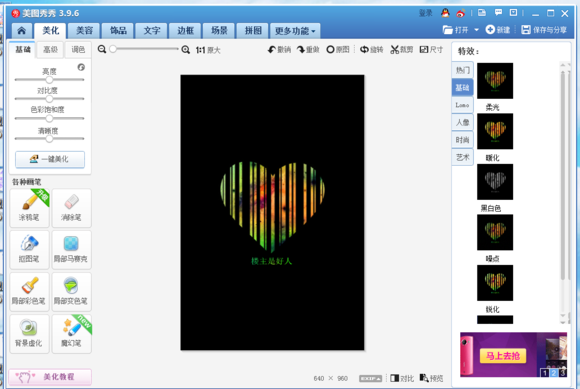Screen dimensions: 580x389
Task: Select the 背景虚化 blur tool
Action: (x=29, y=334)
